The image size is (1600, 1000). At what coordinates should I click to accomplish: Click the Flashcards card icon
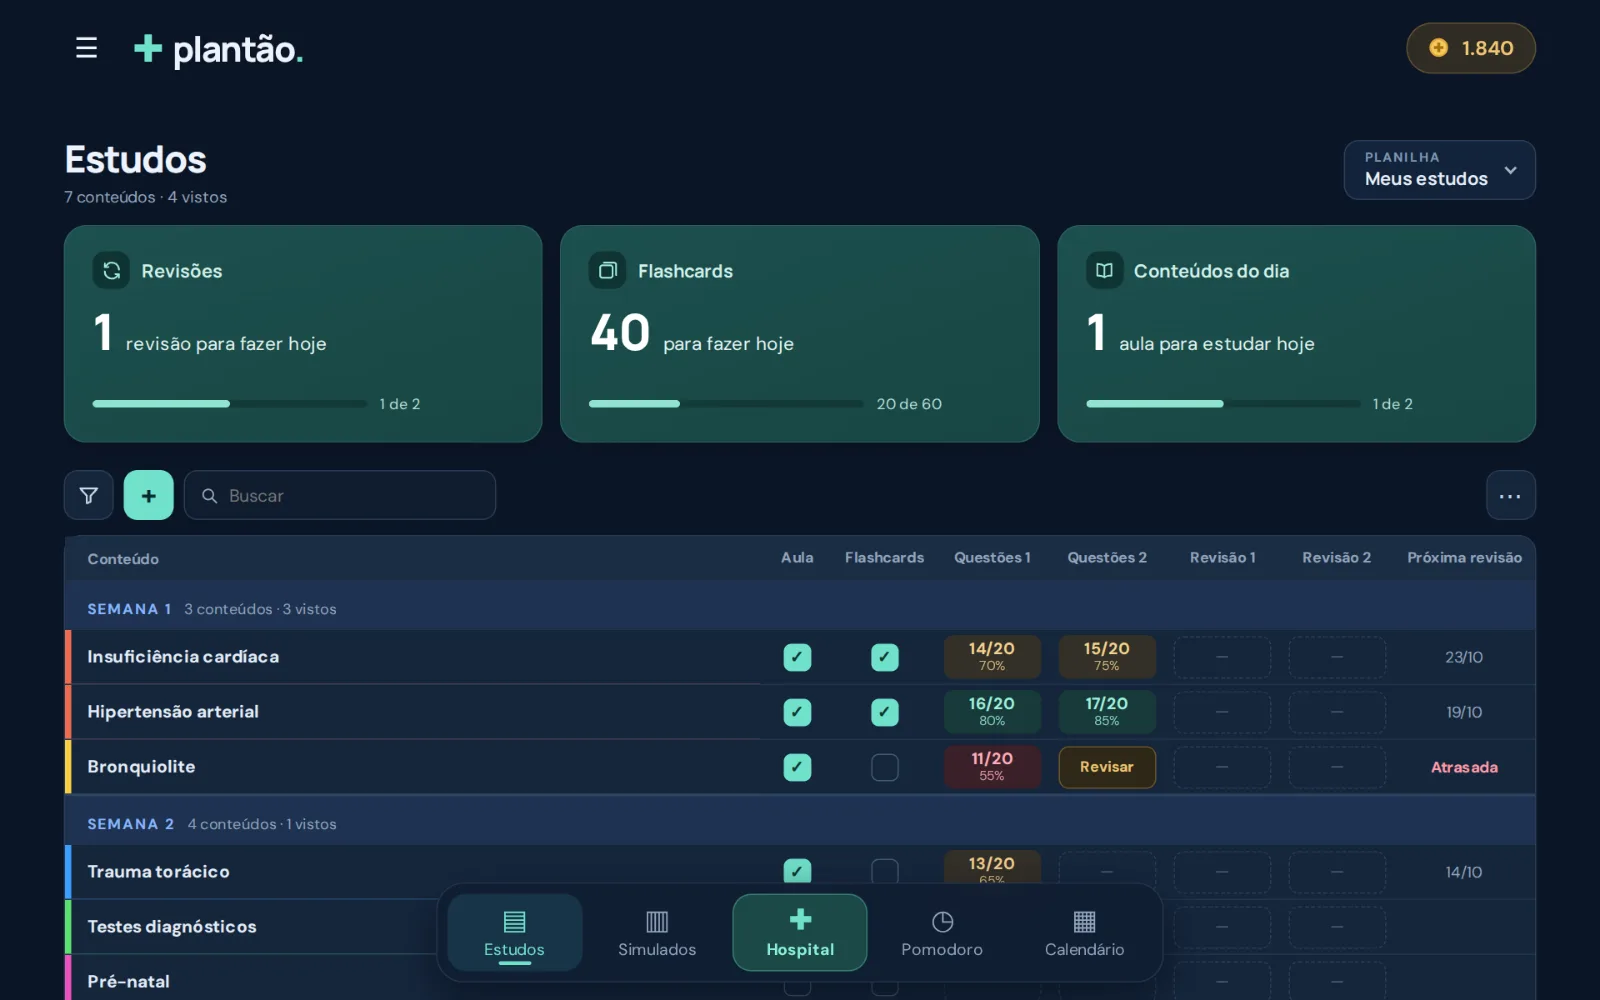[607, 270]
